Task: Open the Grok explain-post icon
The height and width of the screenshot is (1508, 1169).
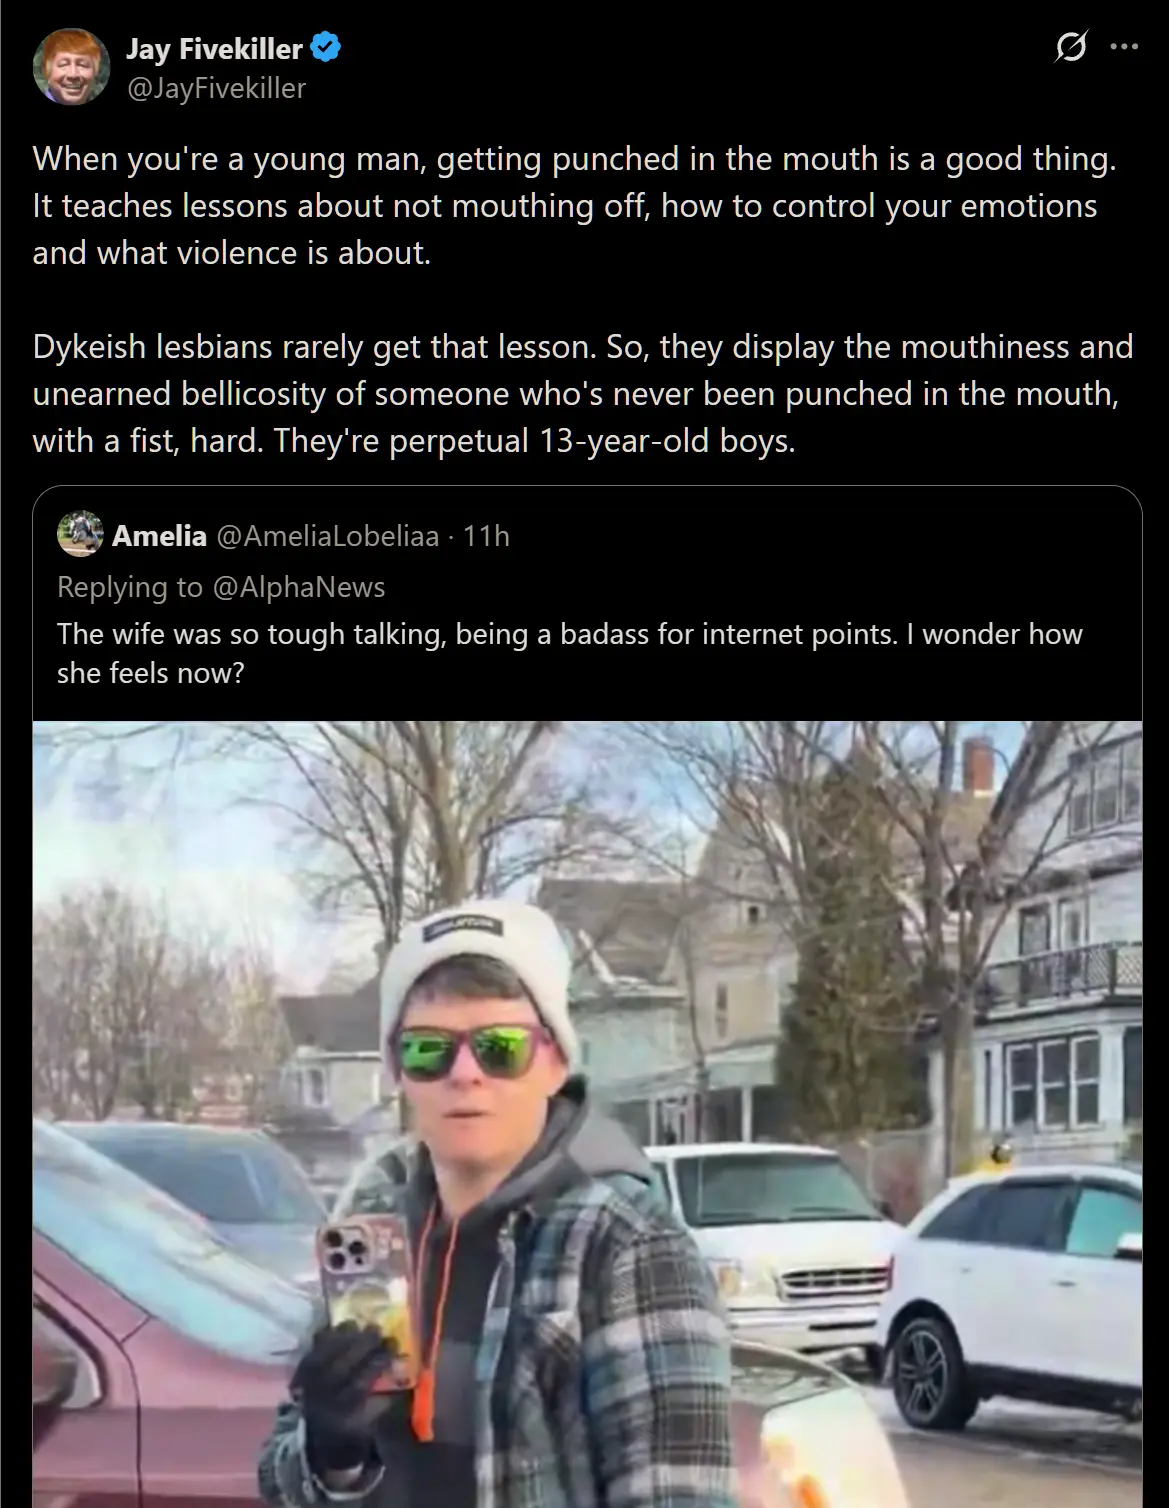Action: click(1070, 47)
